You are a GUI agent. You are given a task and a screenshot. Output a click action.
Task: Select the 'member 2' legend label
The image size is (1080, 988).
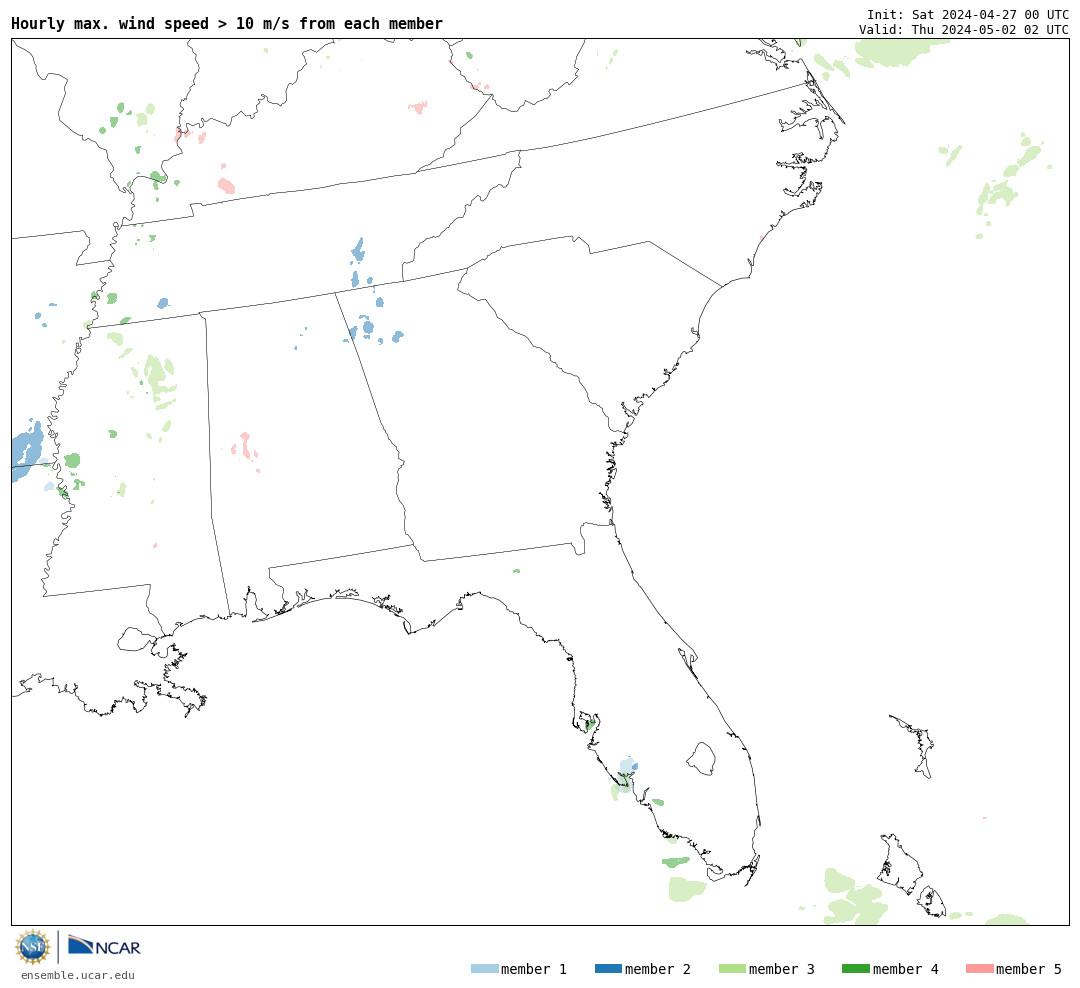(x=658, y=969)
